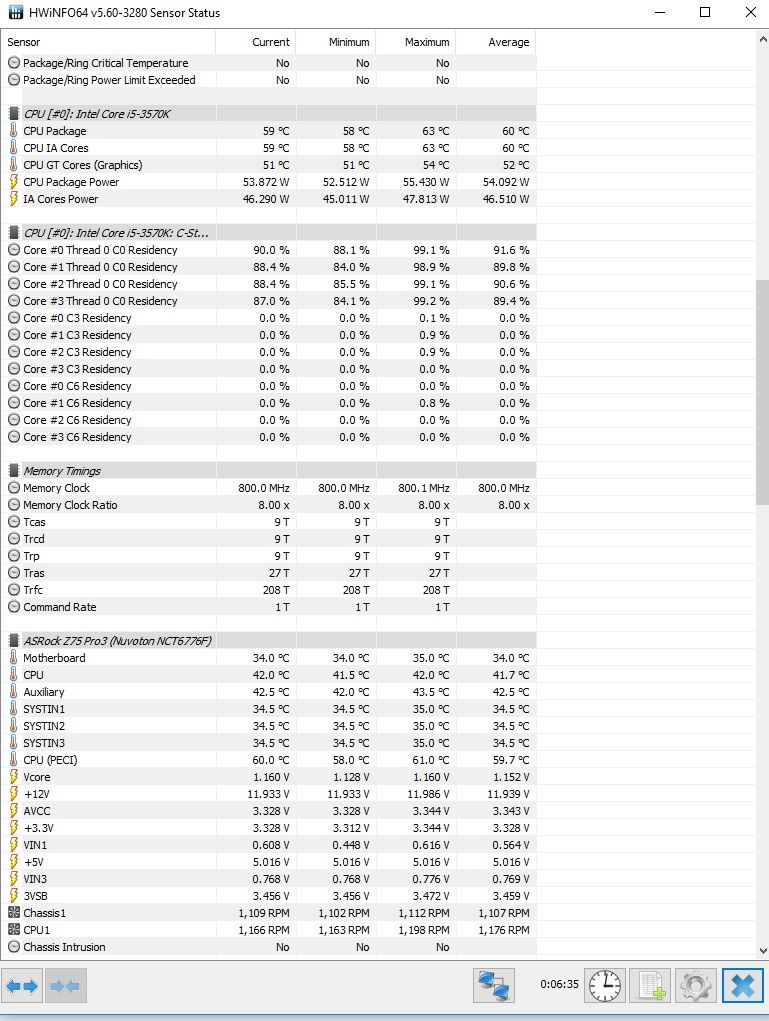
Task: Select the Intel Core i5-3570K sensor group header
Action: pyautogui.click(x=272, y=114)
